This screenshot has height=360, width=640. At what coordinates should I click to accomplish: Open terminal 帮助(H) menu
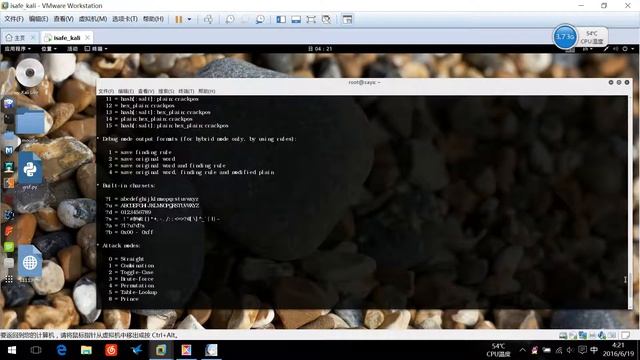coord(207,91)
